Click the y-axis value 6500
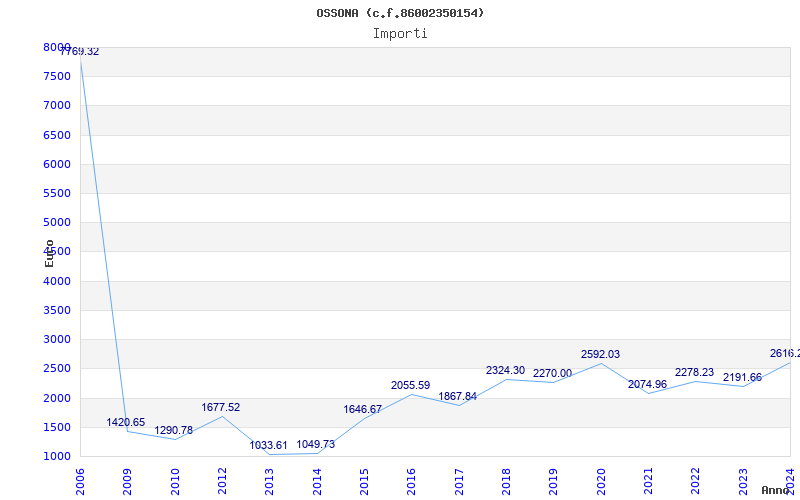800x500 pixels. [57, 135]
